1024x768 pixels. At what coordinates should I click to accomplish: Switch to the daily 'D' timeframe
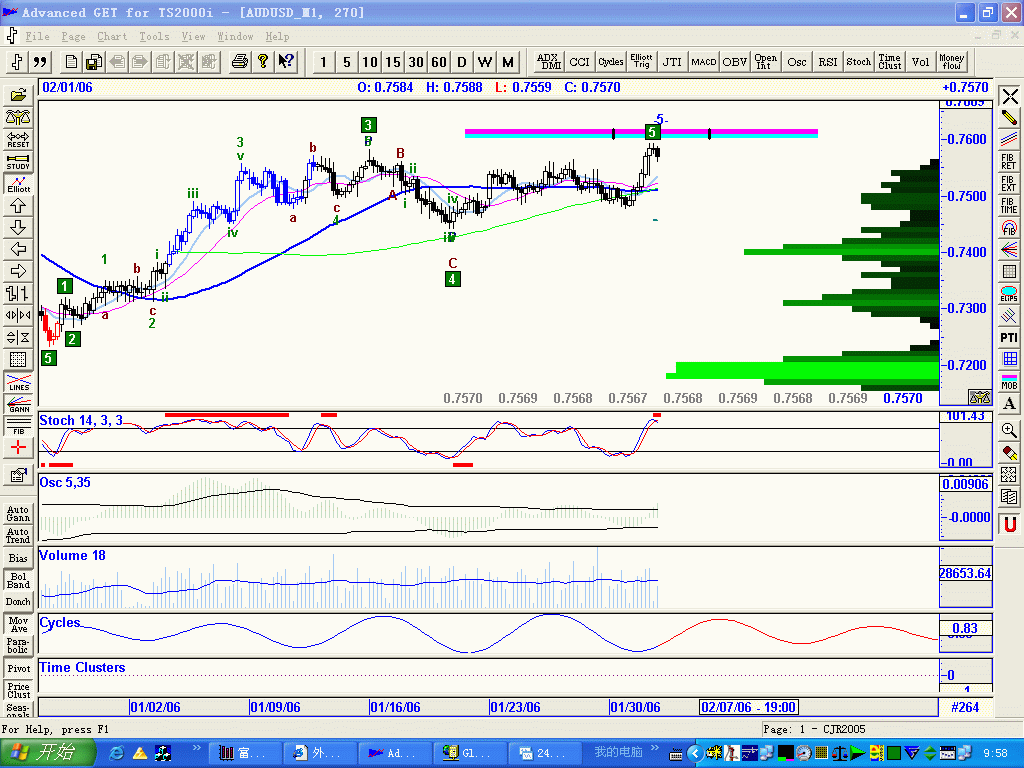[462, 62]
